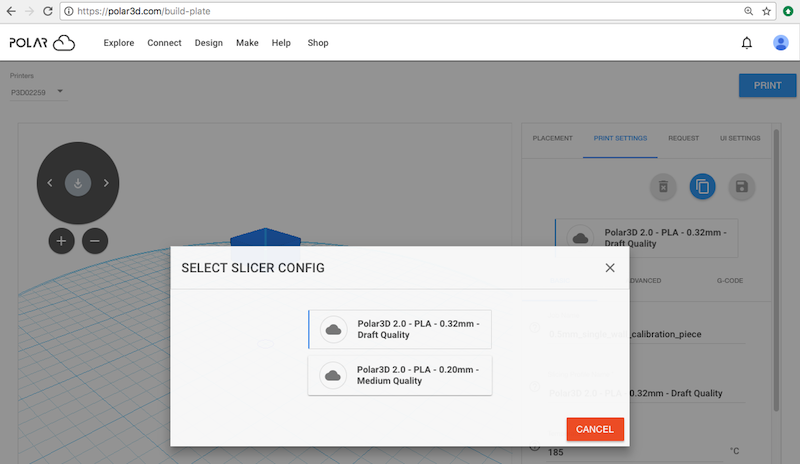
Task: Open the Explore menu
Action: (119, 43)
